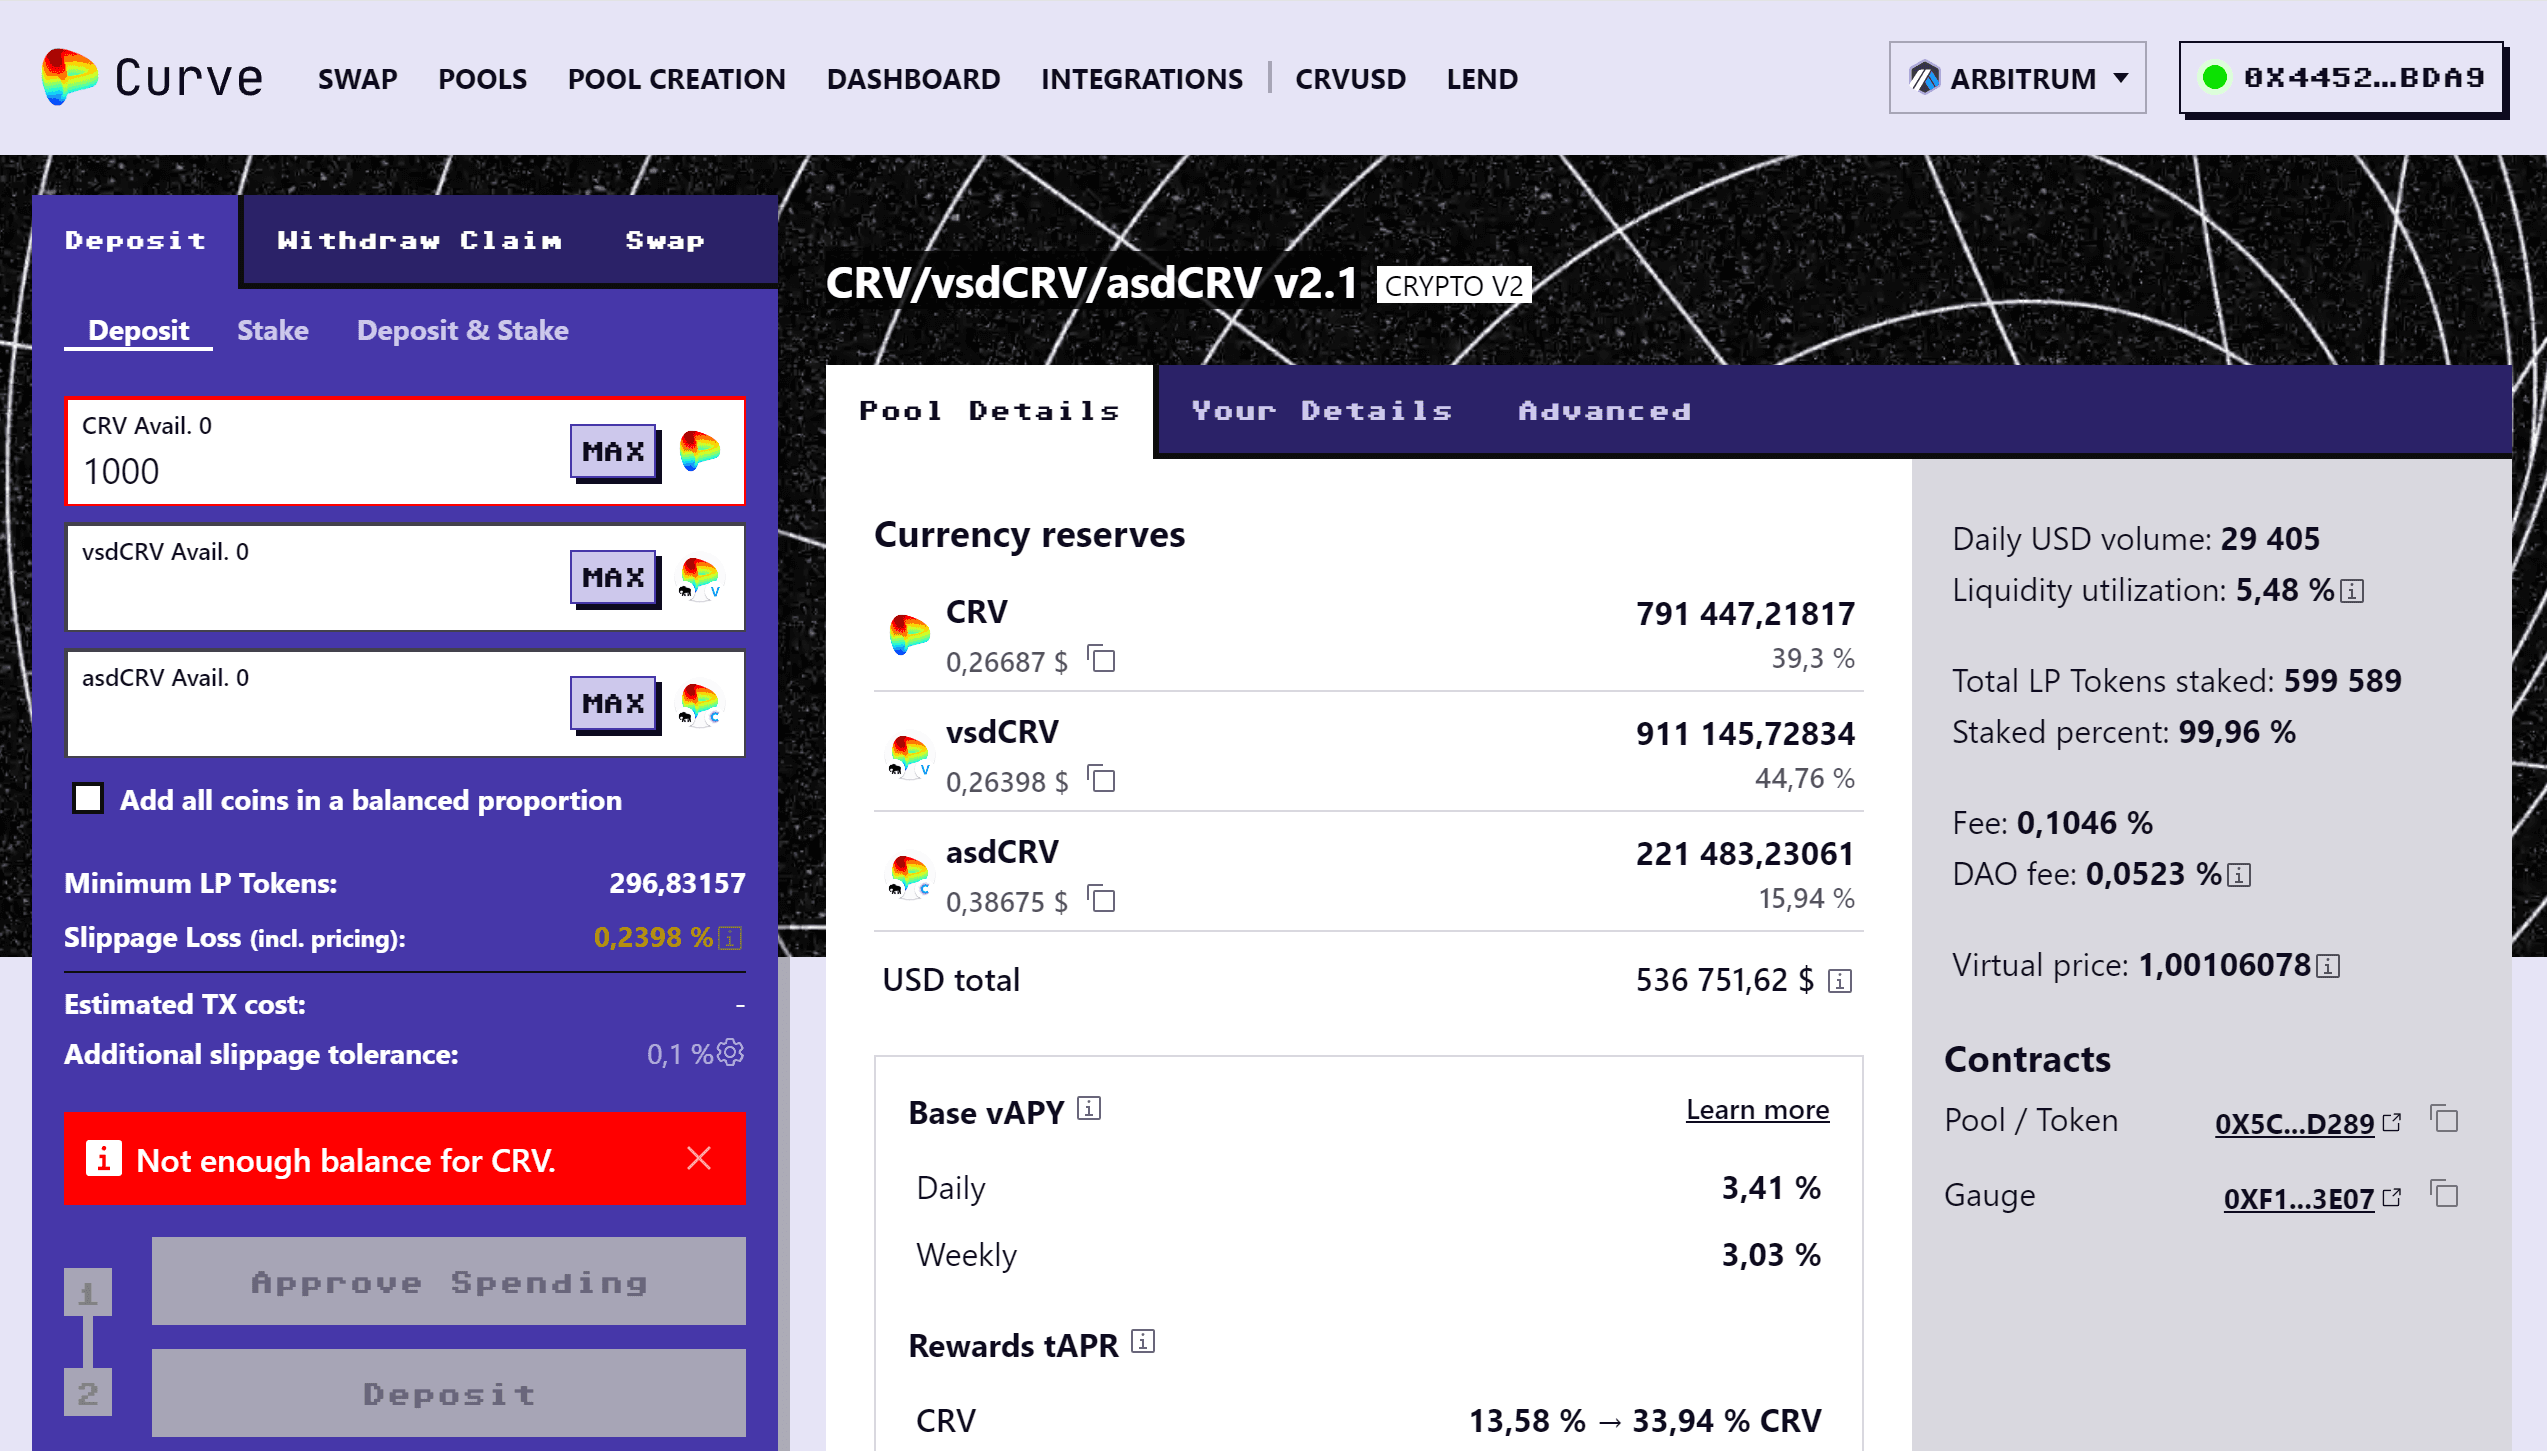2547x1451 pixels.
Task: Select the Deposit sub-tab
Action: (x=138, y=330)
